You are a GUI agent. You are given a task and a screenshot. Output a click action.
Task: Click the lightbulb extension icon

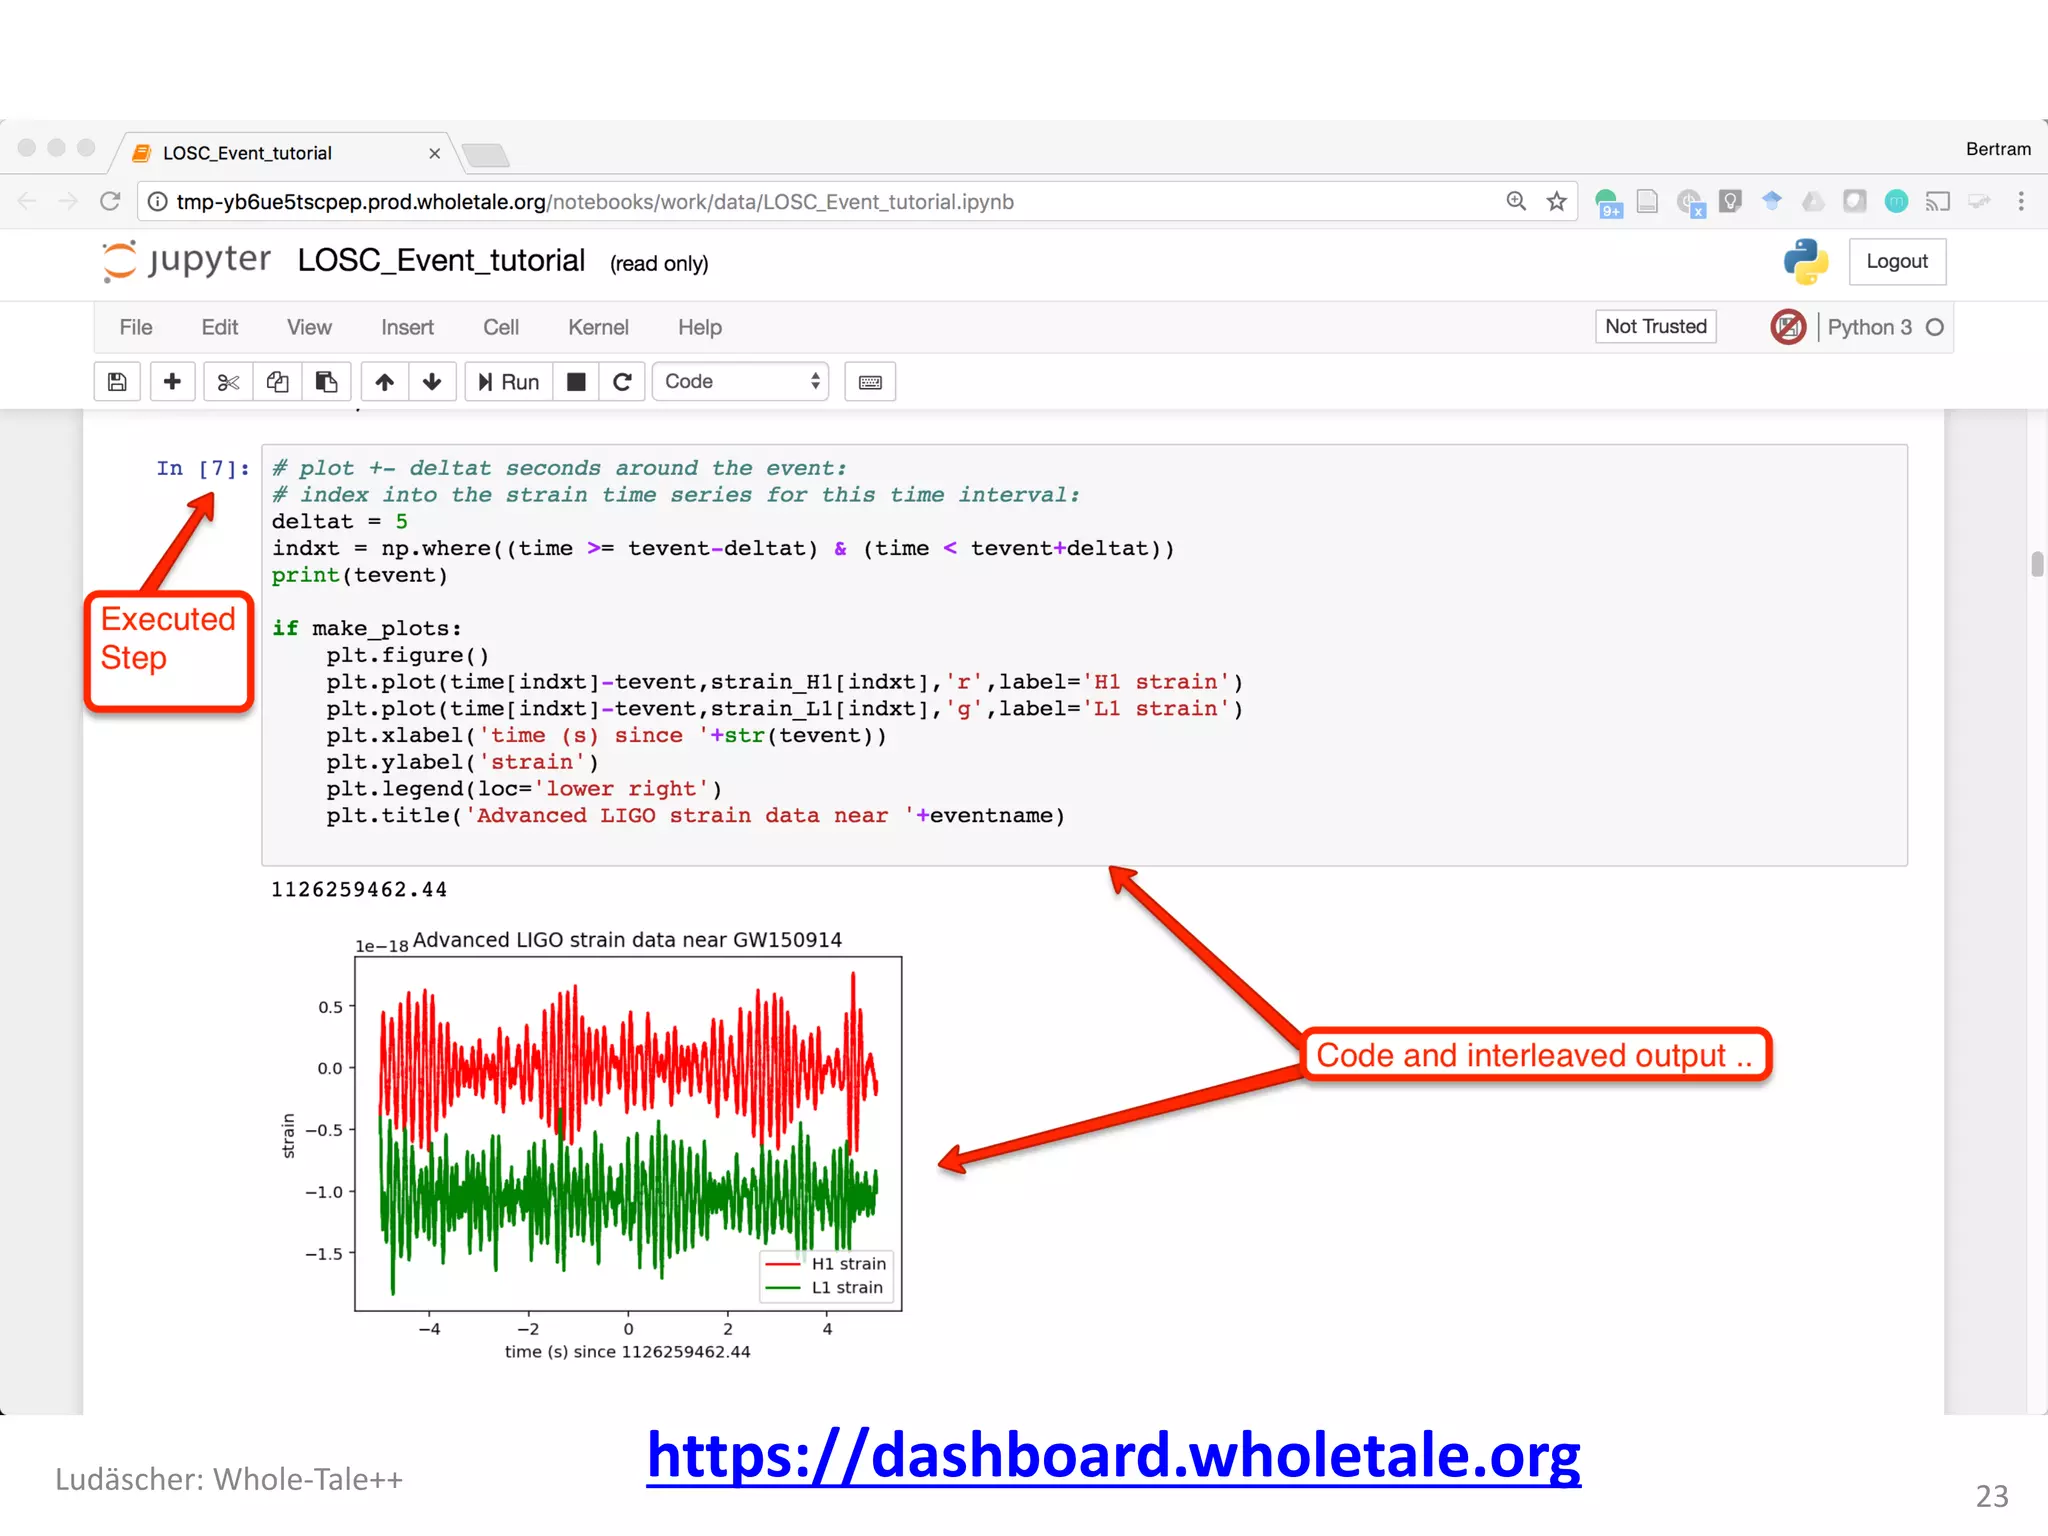(x=1730, y=201)
